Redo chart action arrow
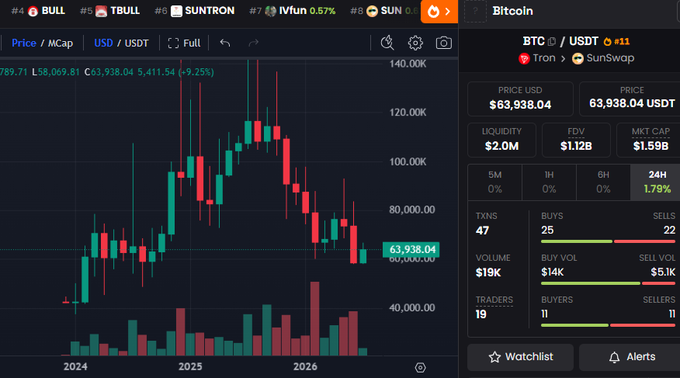Screen dimensions: 680x378 [253, 43]
